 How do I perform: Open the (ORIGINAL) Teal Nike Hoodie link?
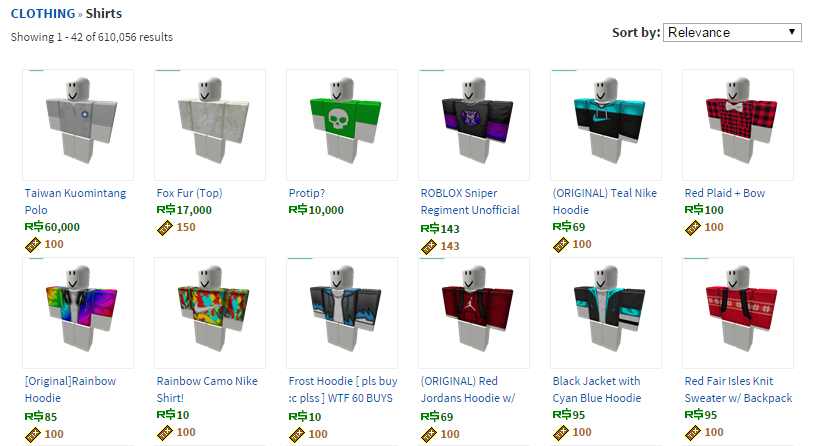(x=604, y=202)
